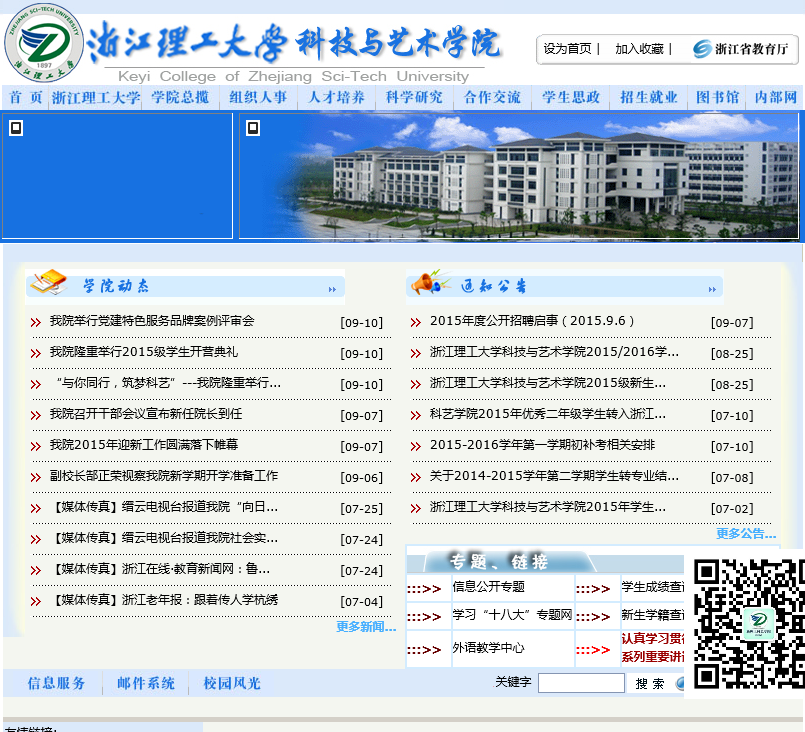Open the 科学研究 menu
This screenshot has height=732, width=805.
[414, 98]
